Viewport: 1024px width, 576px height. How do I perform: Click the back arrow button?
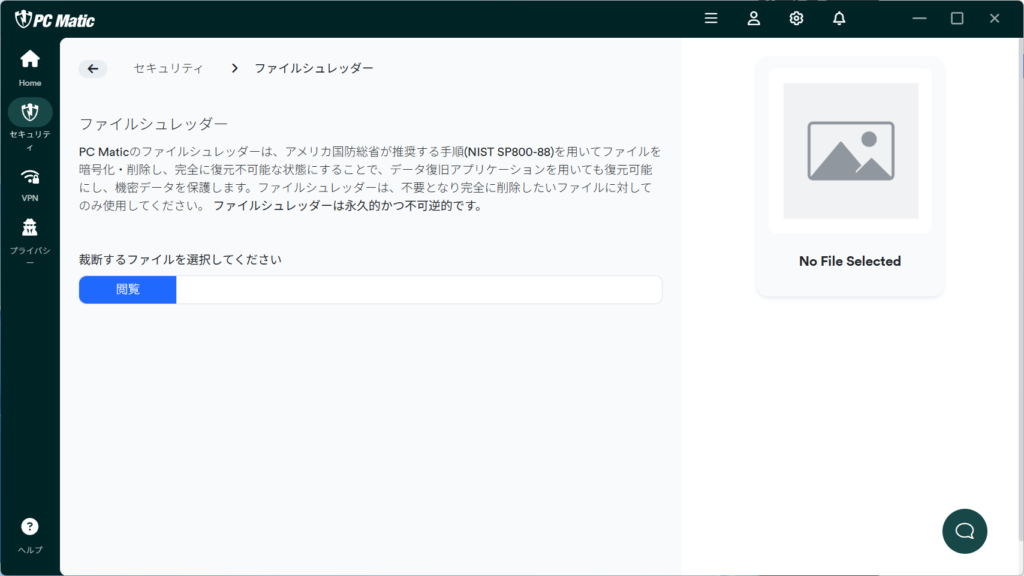(93, 69)
